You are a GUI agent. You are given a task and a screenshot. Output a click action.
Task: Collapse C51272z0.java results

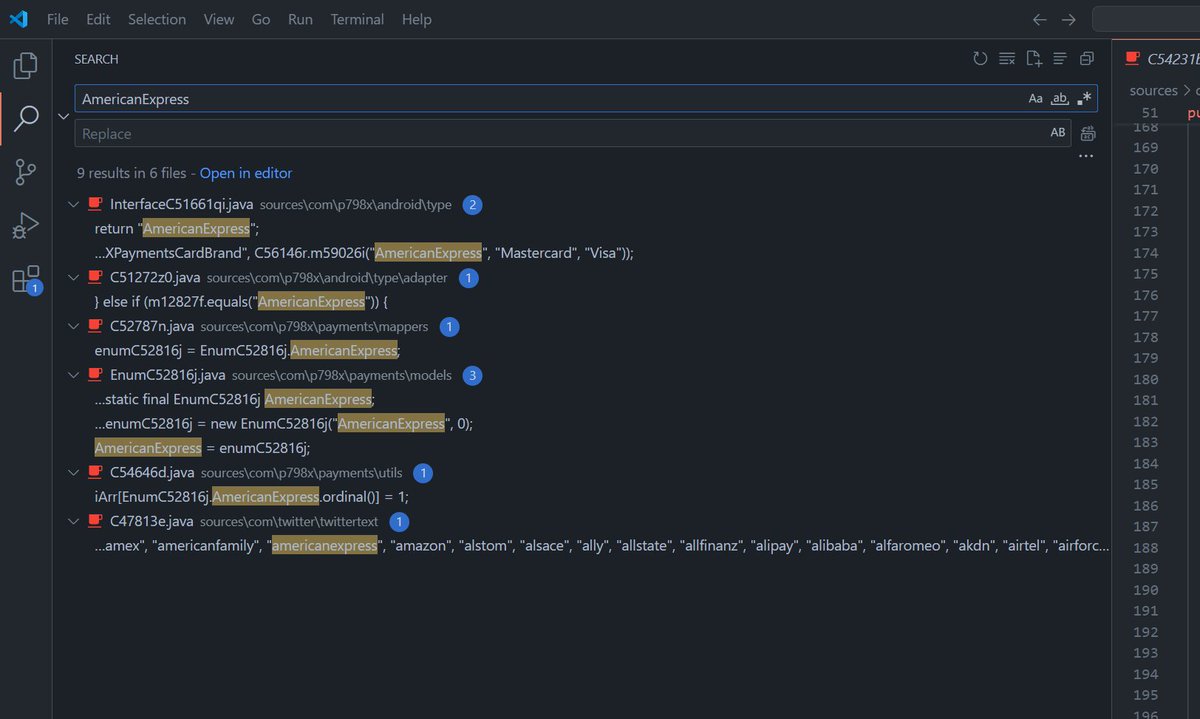click(x=73, y=277)
